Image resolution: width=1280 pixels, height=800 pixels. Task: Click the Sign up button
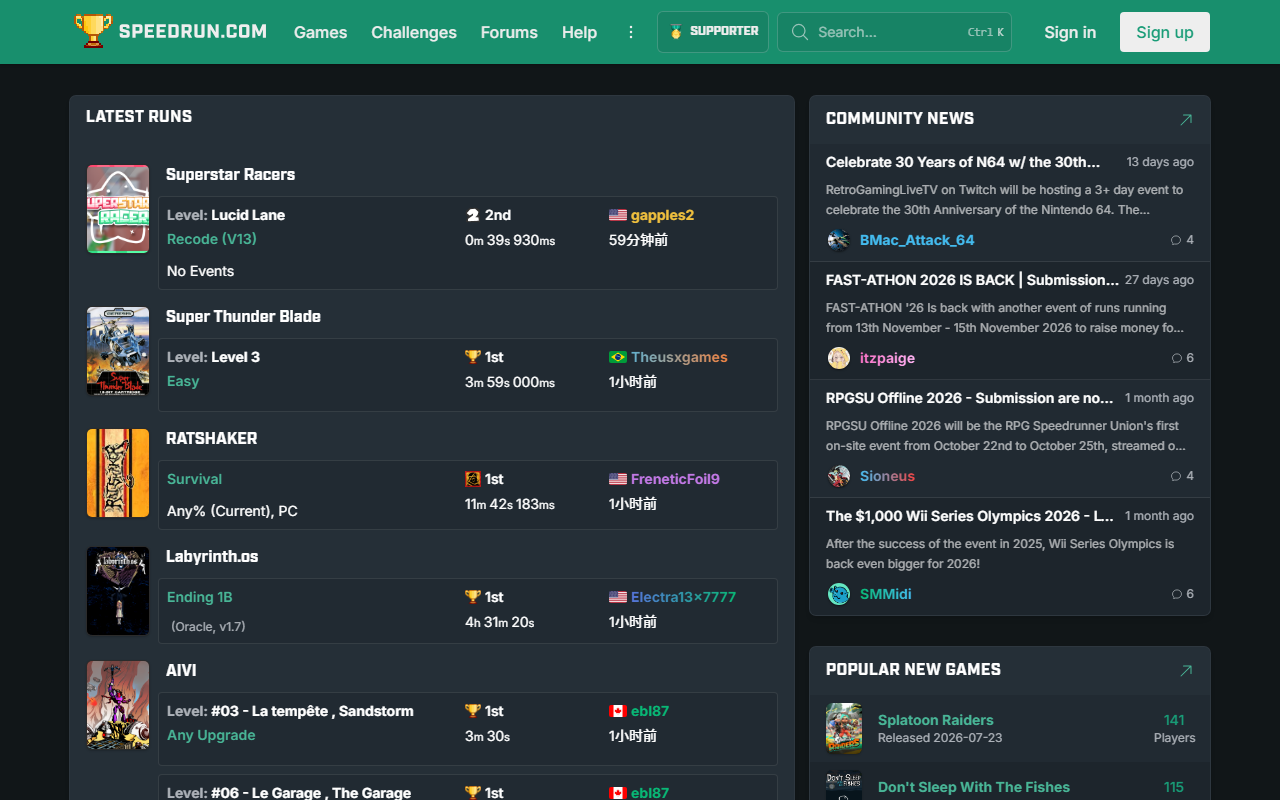click(1165, 32)
